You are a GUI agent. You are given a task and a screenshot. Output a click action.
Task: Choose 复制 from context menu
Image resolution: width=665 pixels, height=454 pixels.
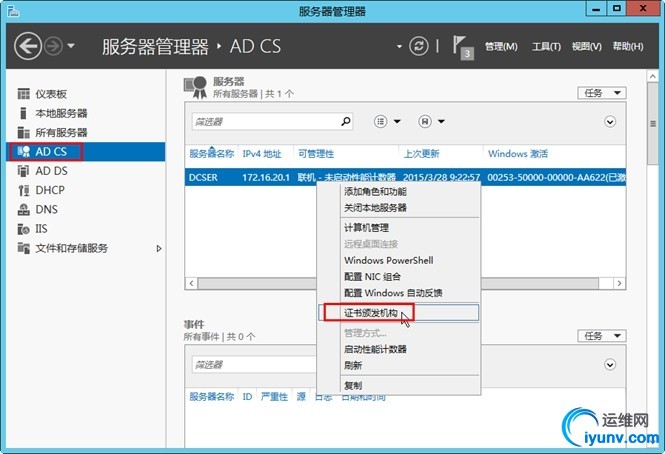tap(353, 386)
